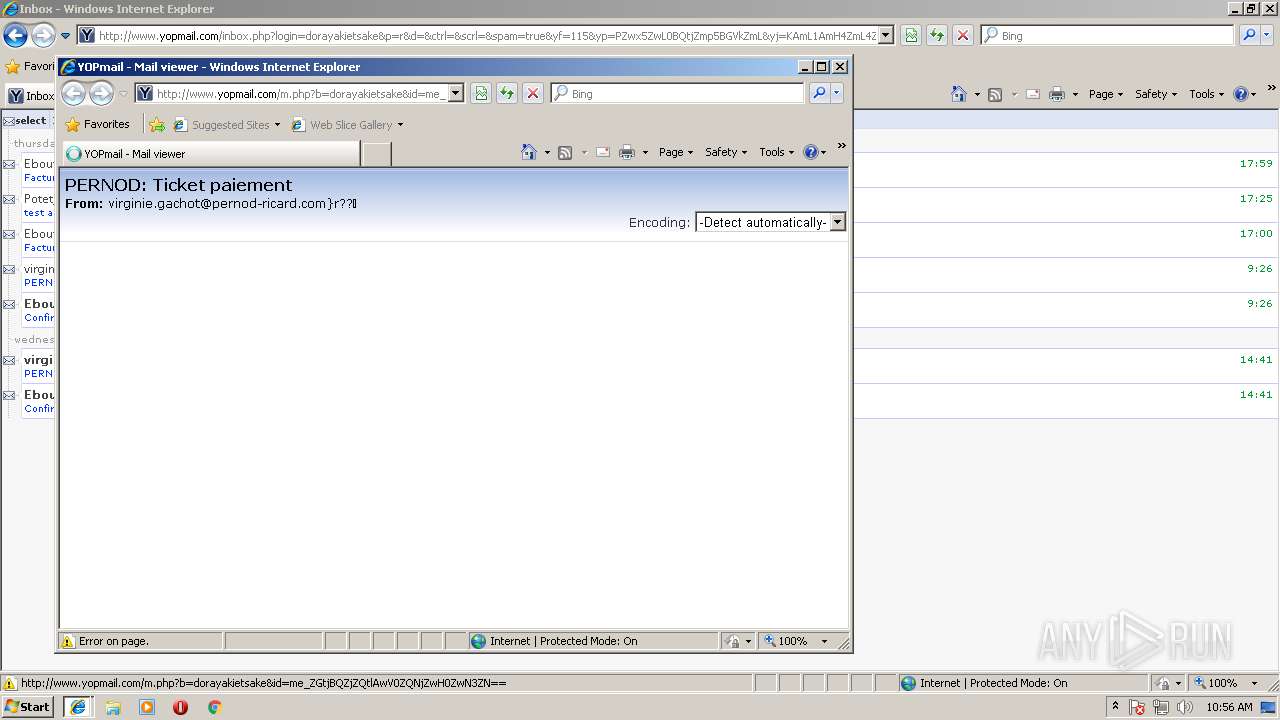Image resolution: width=1280 pixels, height=720 pixels.
Task: Select YOPmail - Mail viewer tab
Action: point(210,154)
